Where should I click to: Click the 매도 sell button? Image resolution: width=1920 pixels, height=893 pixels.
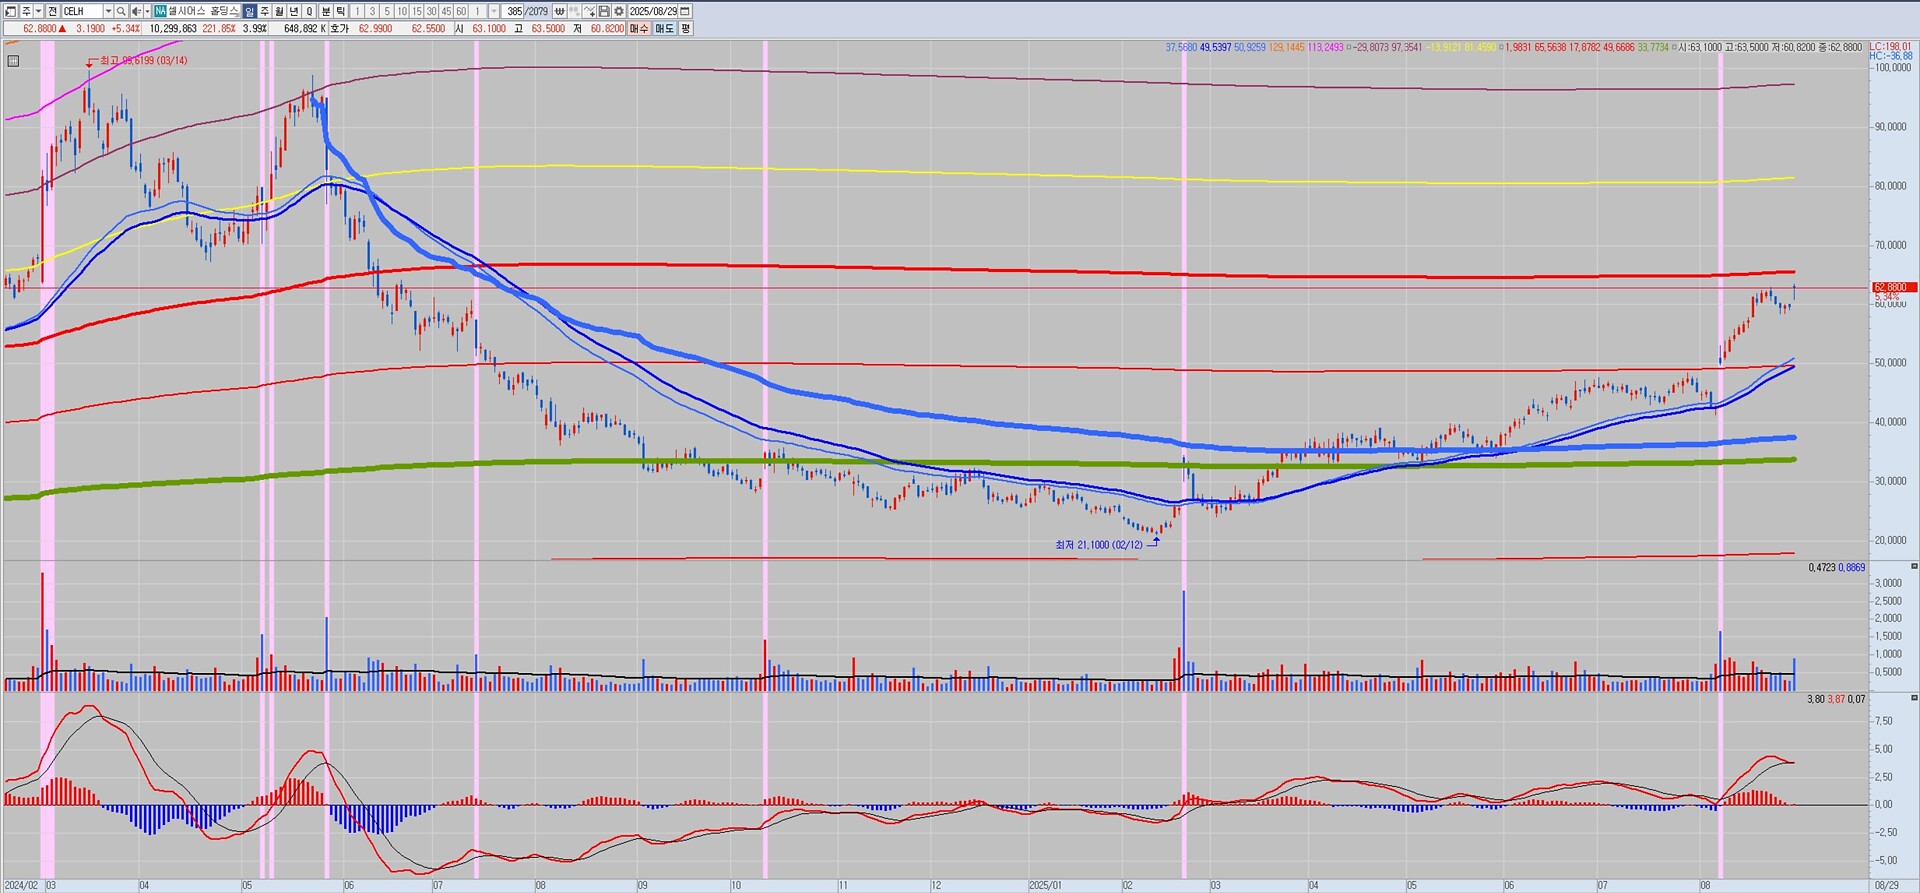click(665, 29)
